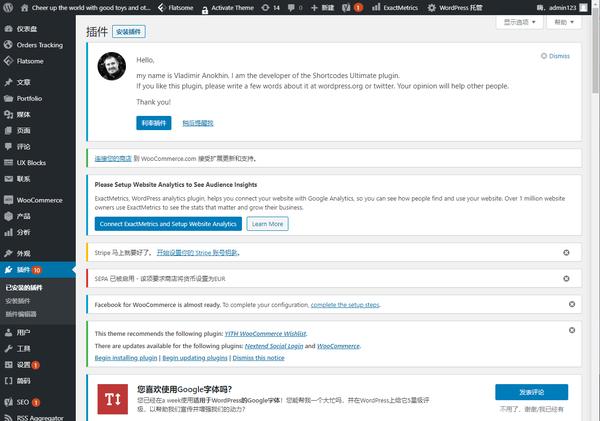Click Dismiss this notice link
The height and width of the screenshot is (421, 600).
258,358
